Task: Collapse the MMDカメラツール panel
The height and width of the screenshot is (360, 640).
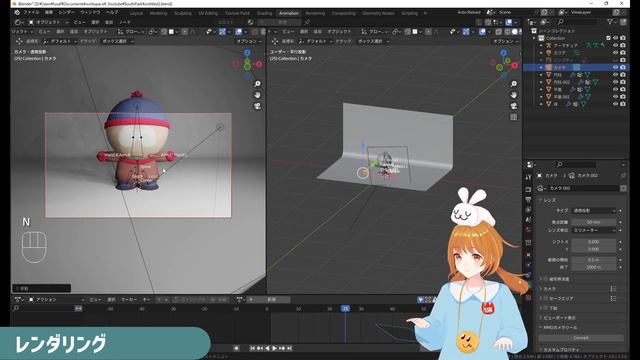Action: 561,327
